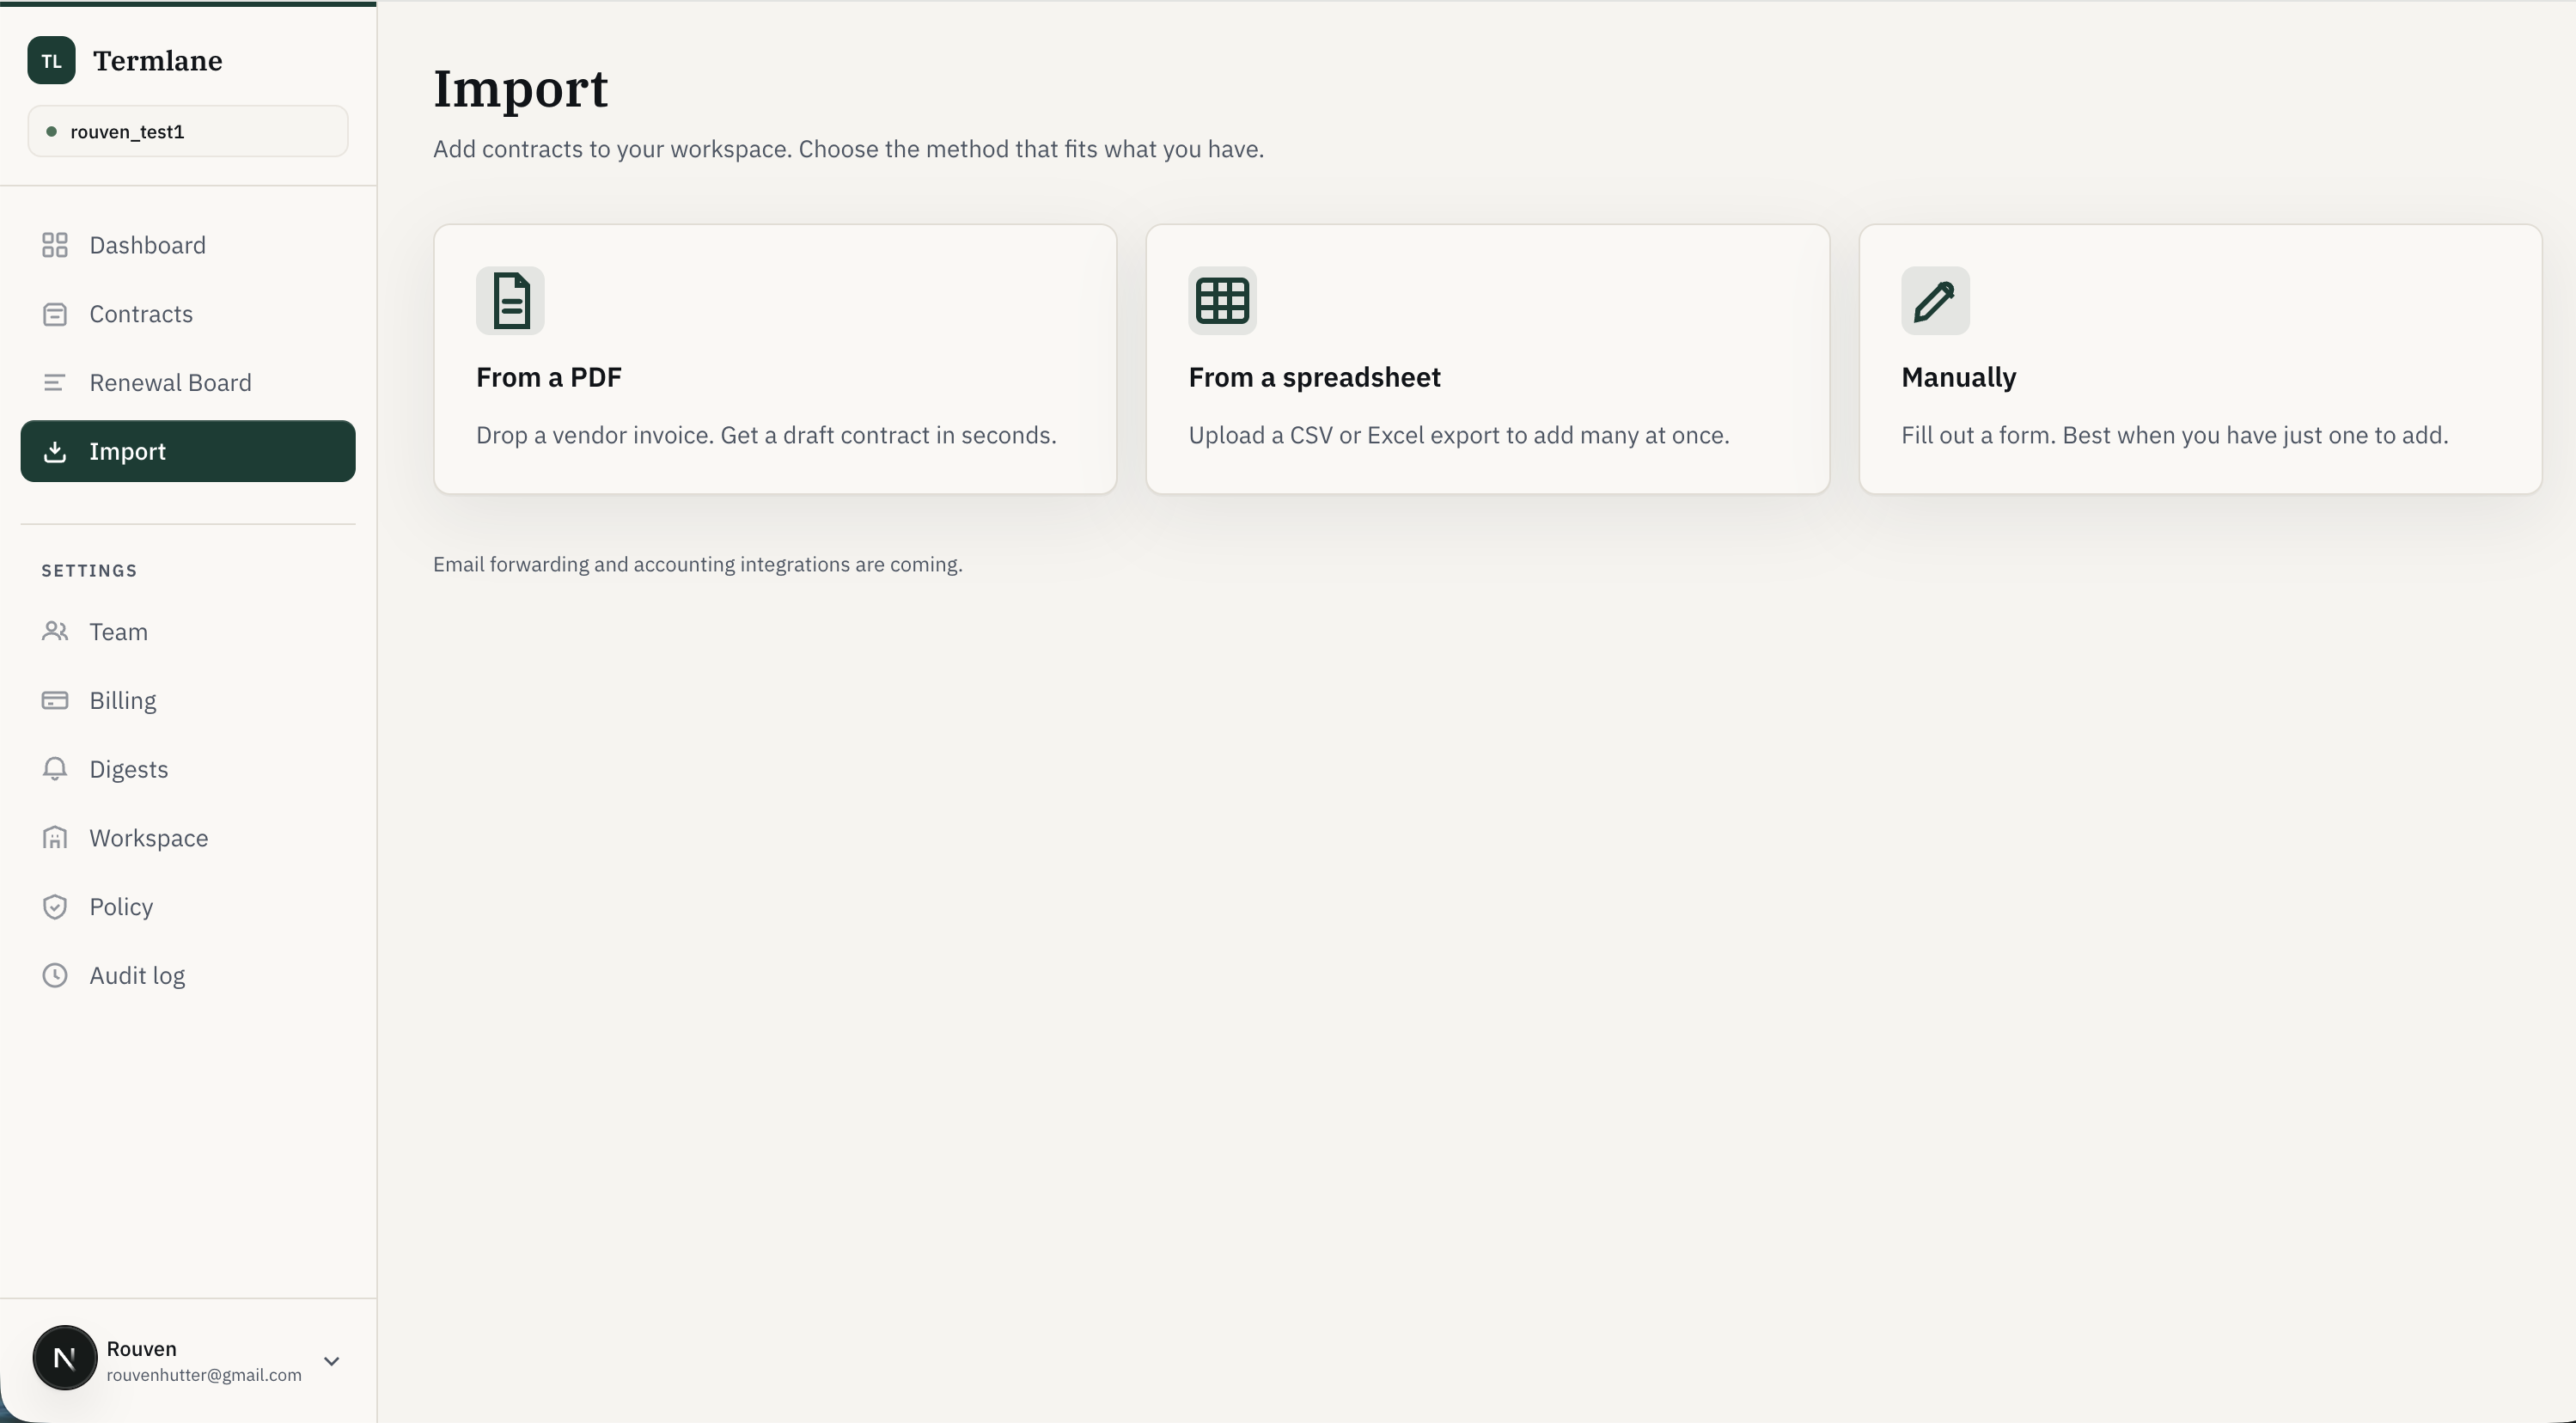Click the Renewal Board lines icon

pos(55,382)
